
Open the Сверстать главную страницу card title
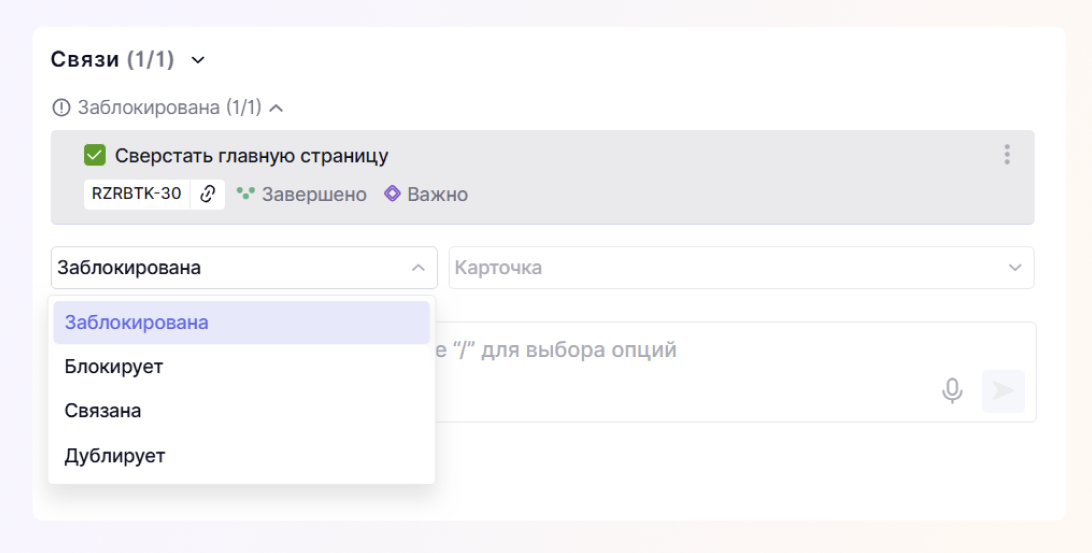[251, 155]
